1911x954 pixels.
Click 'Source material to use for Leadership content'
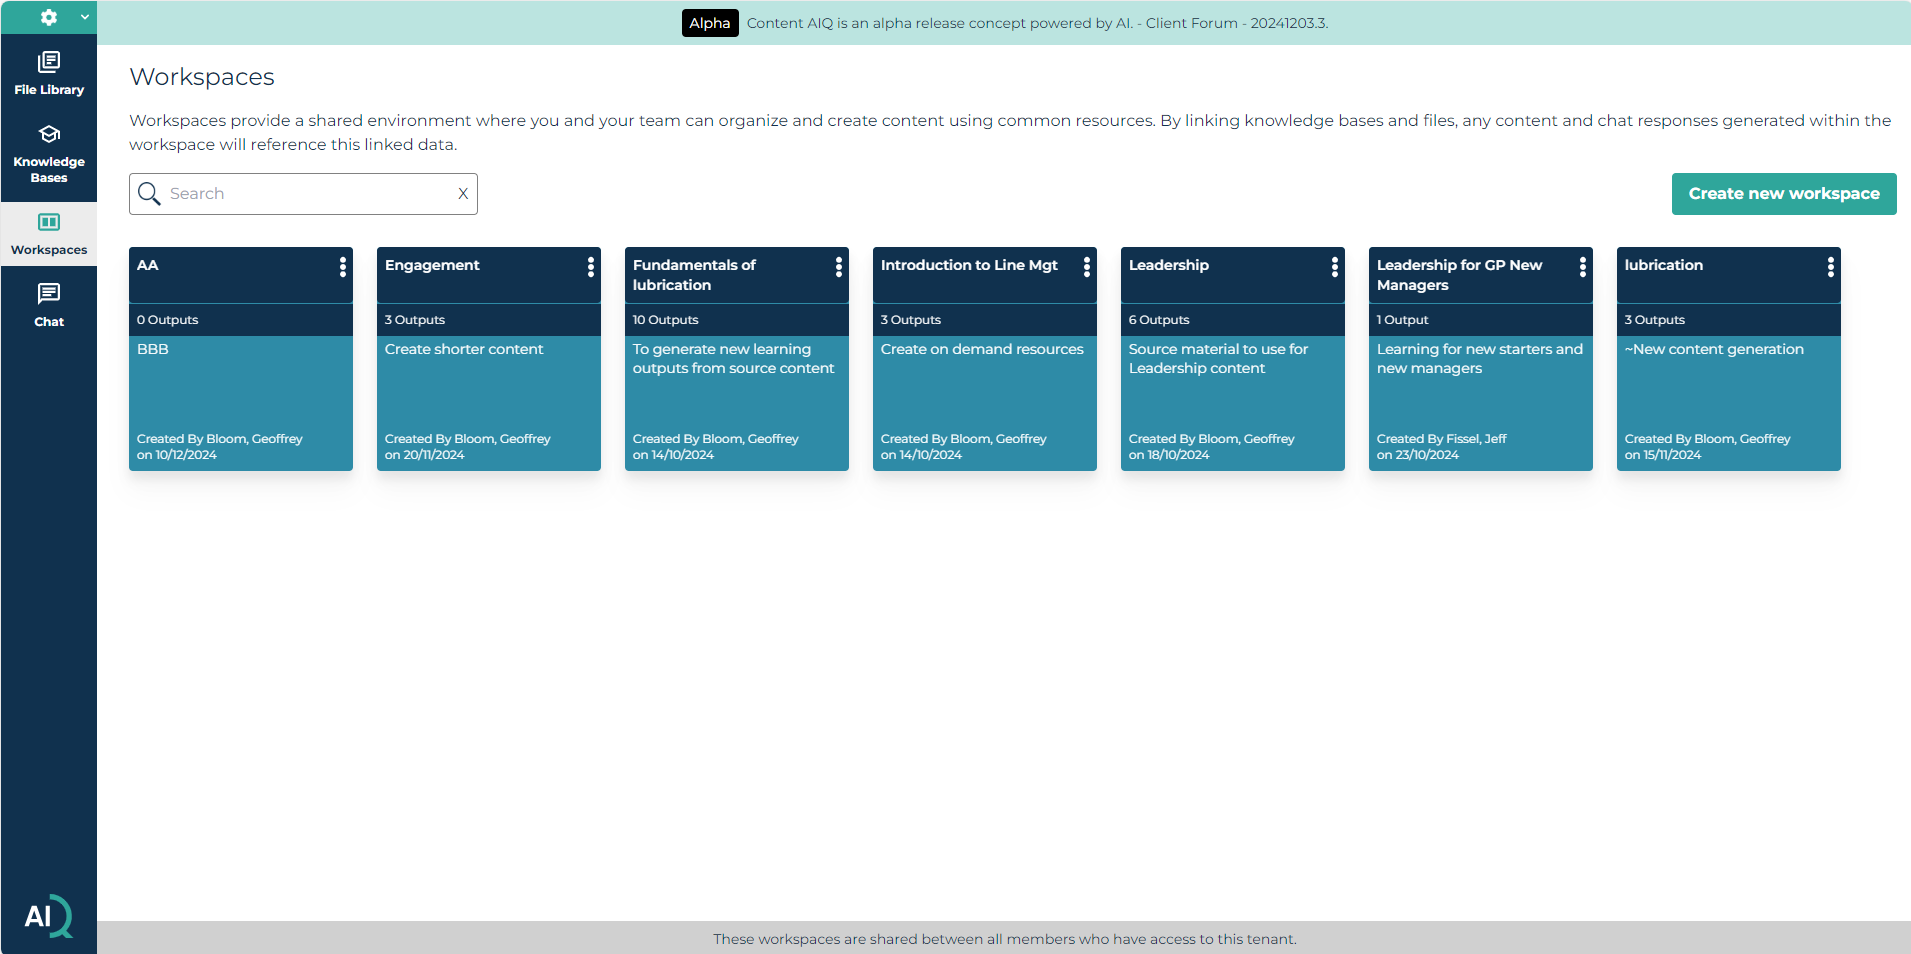[1218, 359]
